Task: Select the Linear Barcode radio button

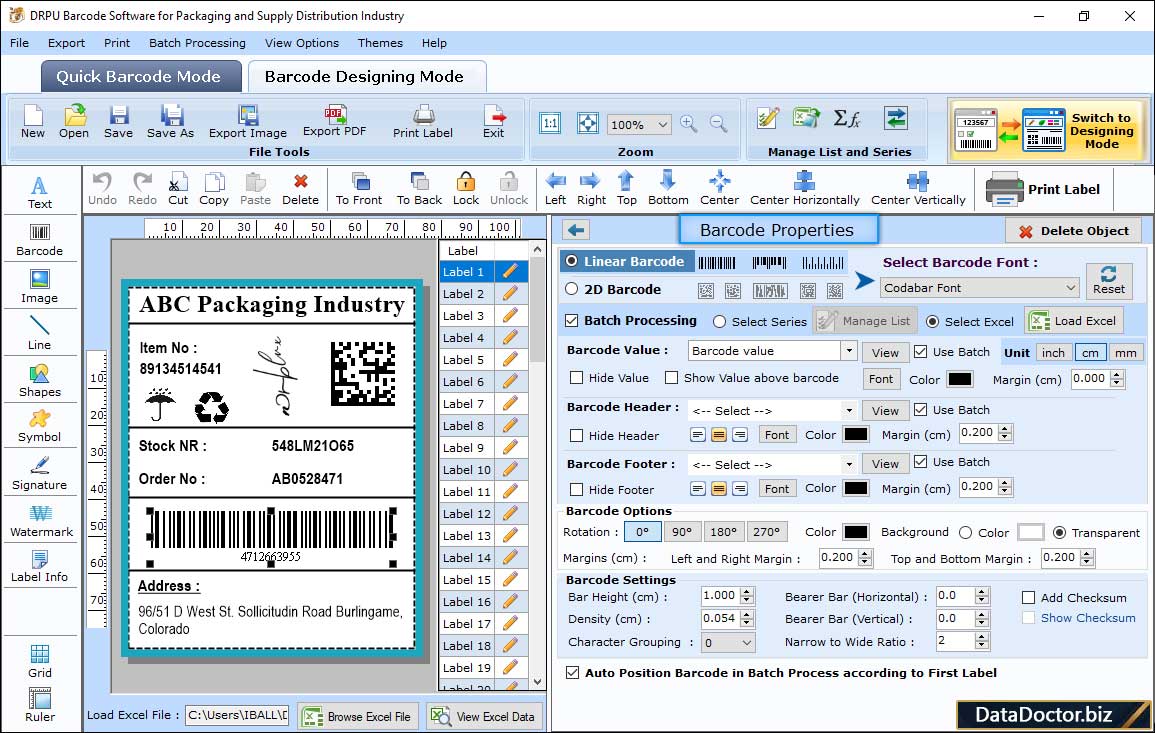Action: coord(572,261)
